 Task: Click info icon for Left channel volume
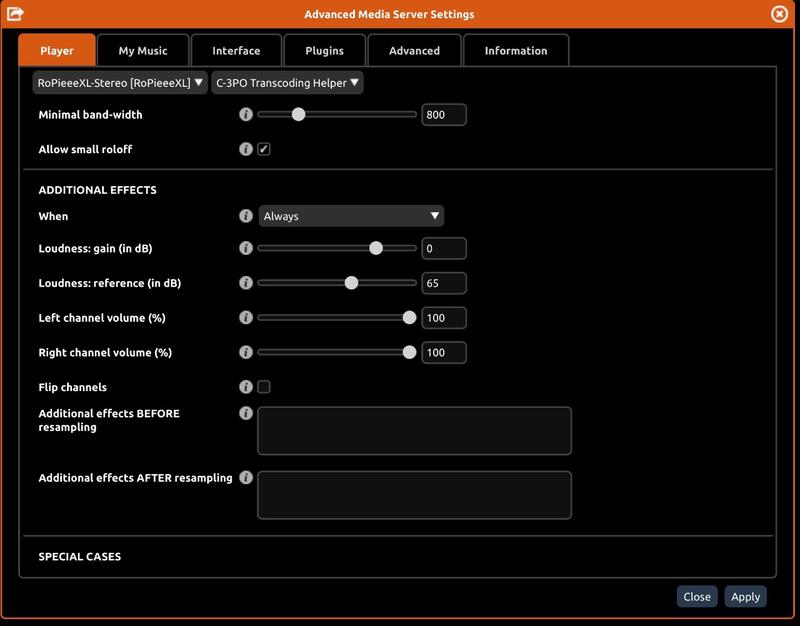(246, 318)
